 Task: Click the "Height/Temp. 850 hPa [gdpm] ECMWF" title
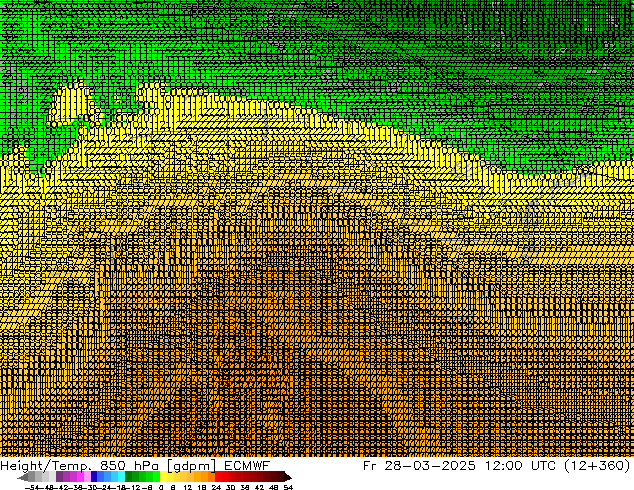tap(135, 465)
